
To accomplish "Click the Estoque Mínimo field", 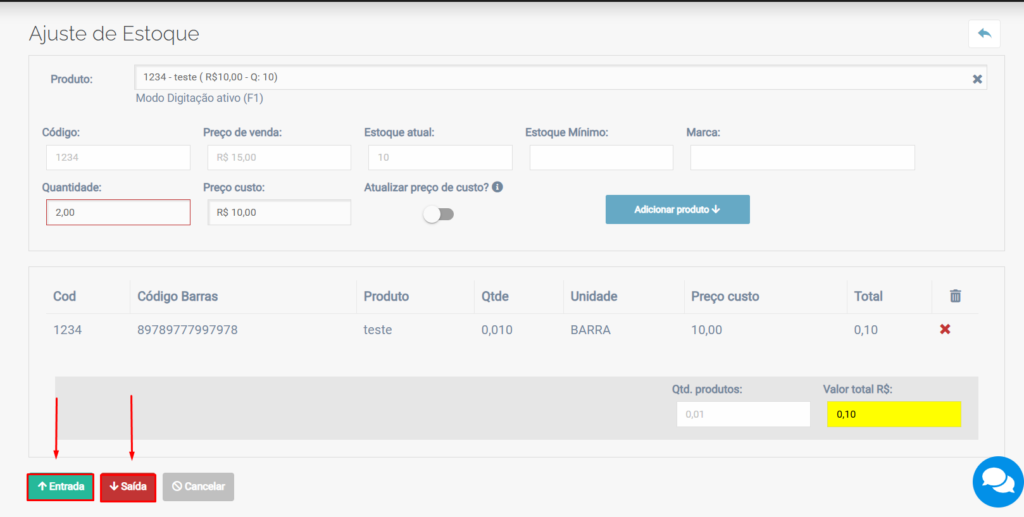I will pyautogui.click(x=601, y=158).
